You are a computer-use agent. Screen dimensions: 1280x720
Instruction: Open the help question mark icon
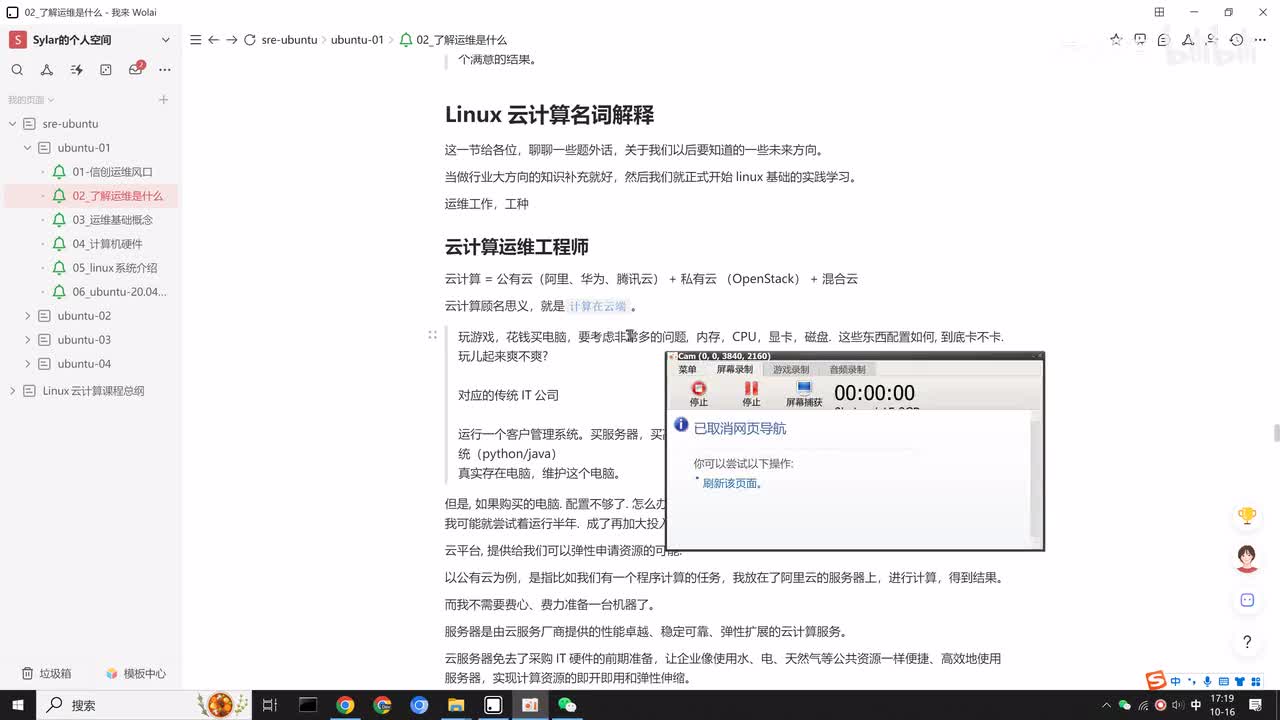pyautogui.click(x=1247, y=642)
